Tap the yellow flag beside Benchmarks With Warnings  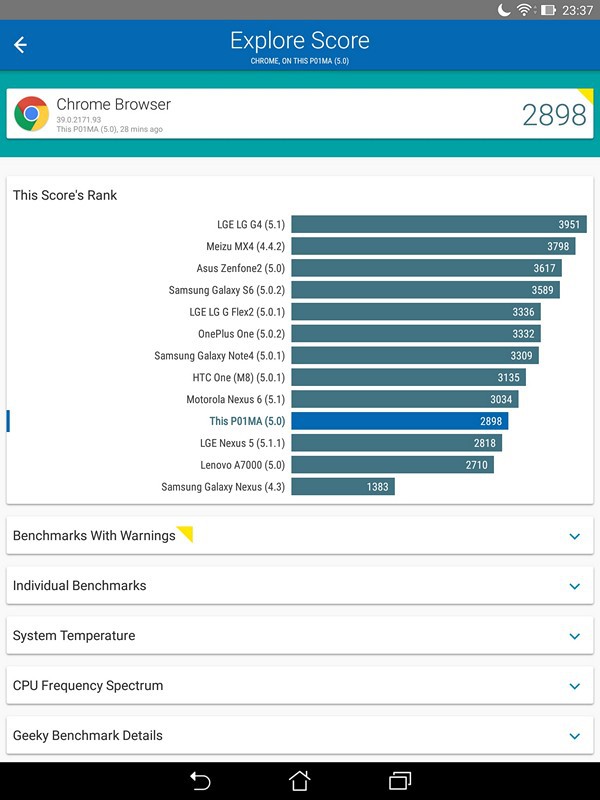point(185,534)
